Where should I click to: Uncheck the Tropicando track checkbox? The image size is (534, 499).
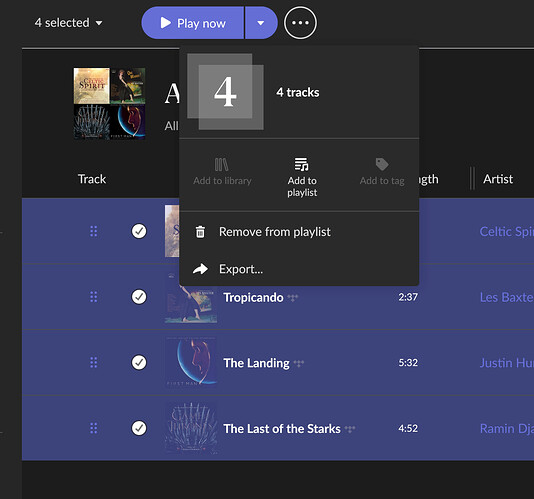point(139,297)
